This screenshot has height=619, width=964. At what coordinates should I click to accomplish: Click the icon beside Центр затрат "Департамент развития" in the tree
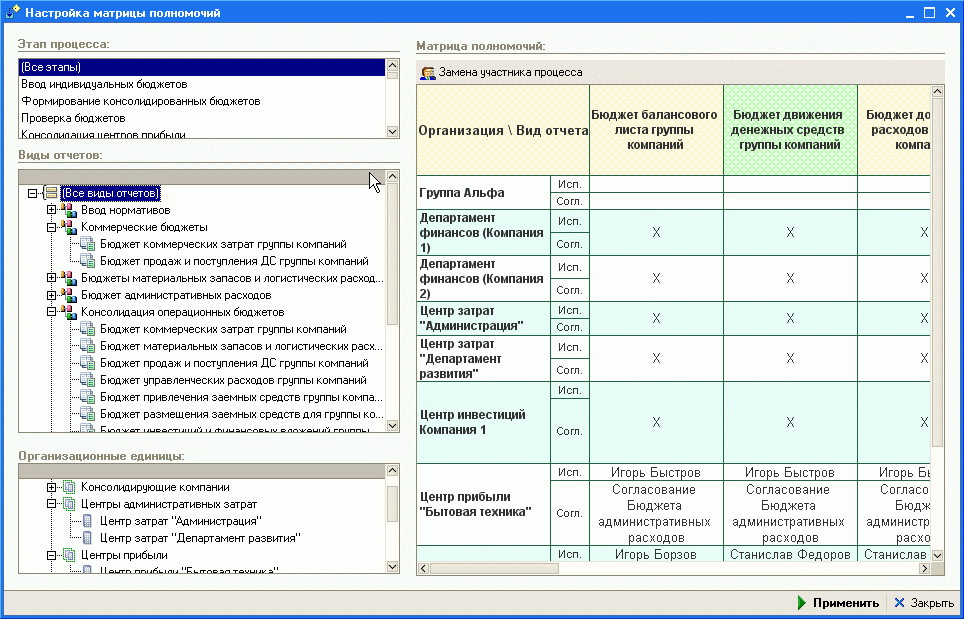point(87,538)
